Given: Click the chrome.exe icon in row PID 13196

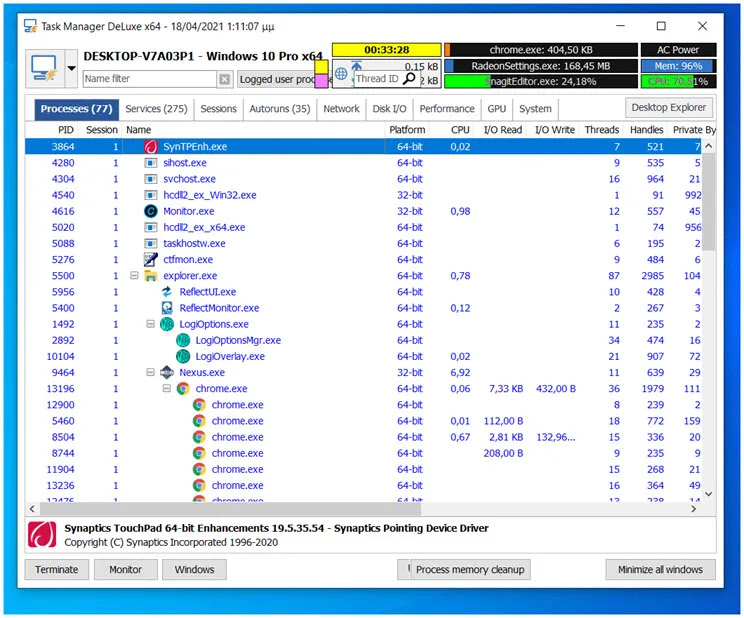Looking at the screenshot, I should 183,389.
